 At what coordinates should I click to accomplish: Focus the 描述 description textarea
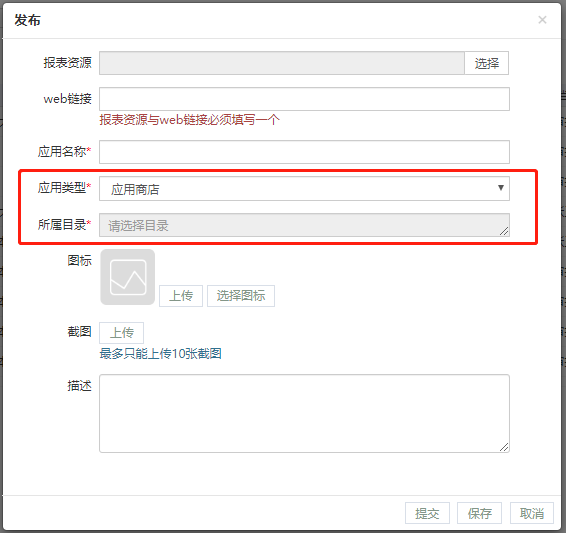click(304, 414)
